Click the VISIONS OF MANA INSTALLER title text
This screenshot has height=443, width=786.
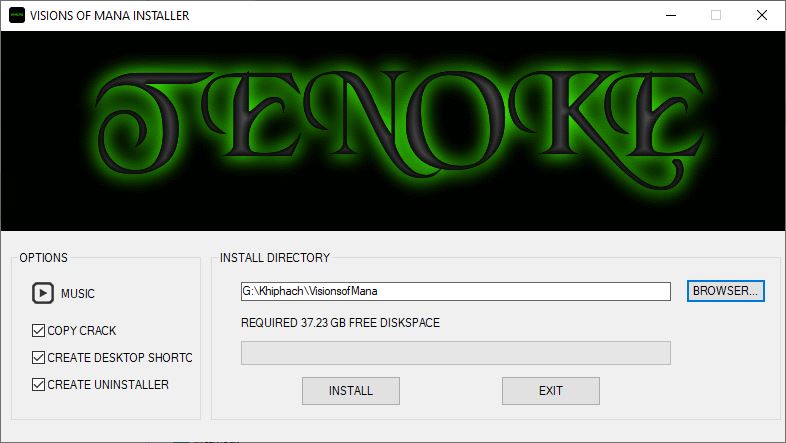pos(110,16)
